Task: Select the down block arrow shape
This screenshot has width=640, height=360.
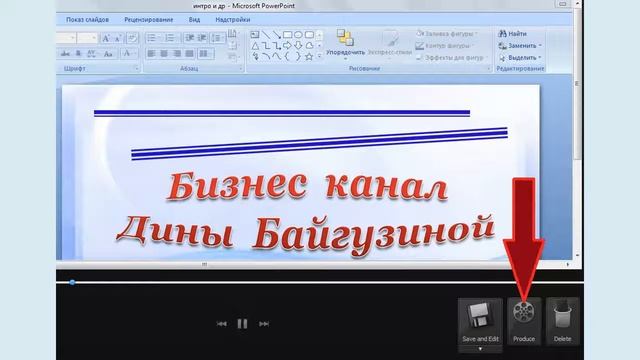Action: point(298,45)
